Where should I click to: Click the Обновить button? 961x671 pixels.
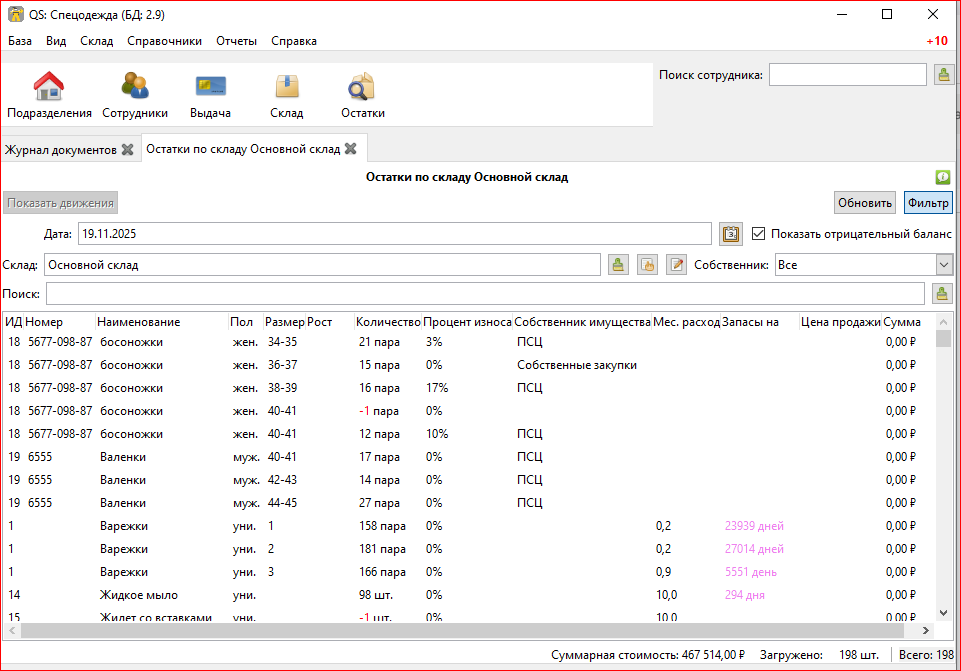tap(865, 203)
